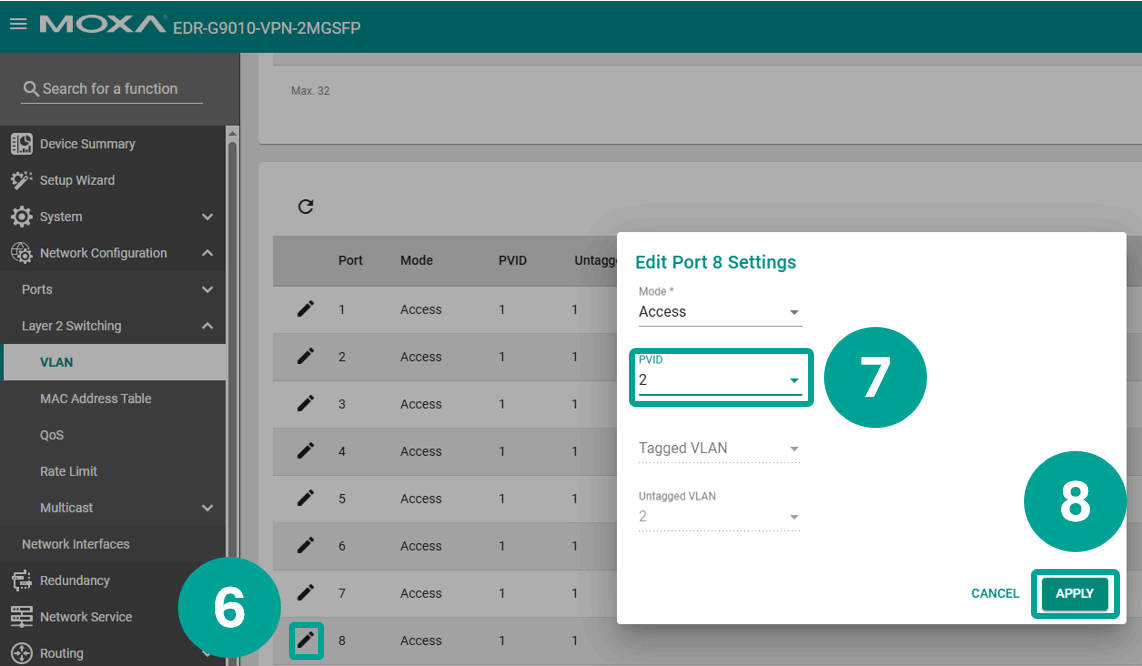This screenshot has height=666, width=1142.
Task: Go to MAC Address Table page
Action: pyautogui.click(x=96, y=399)
